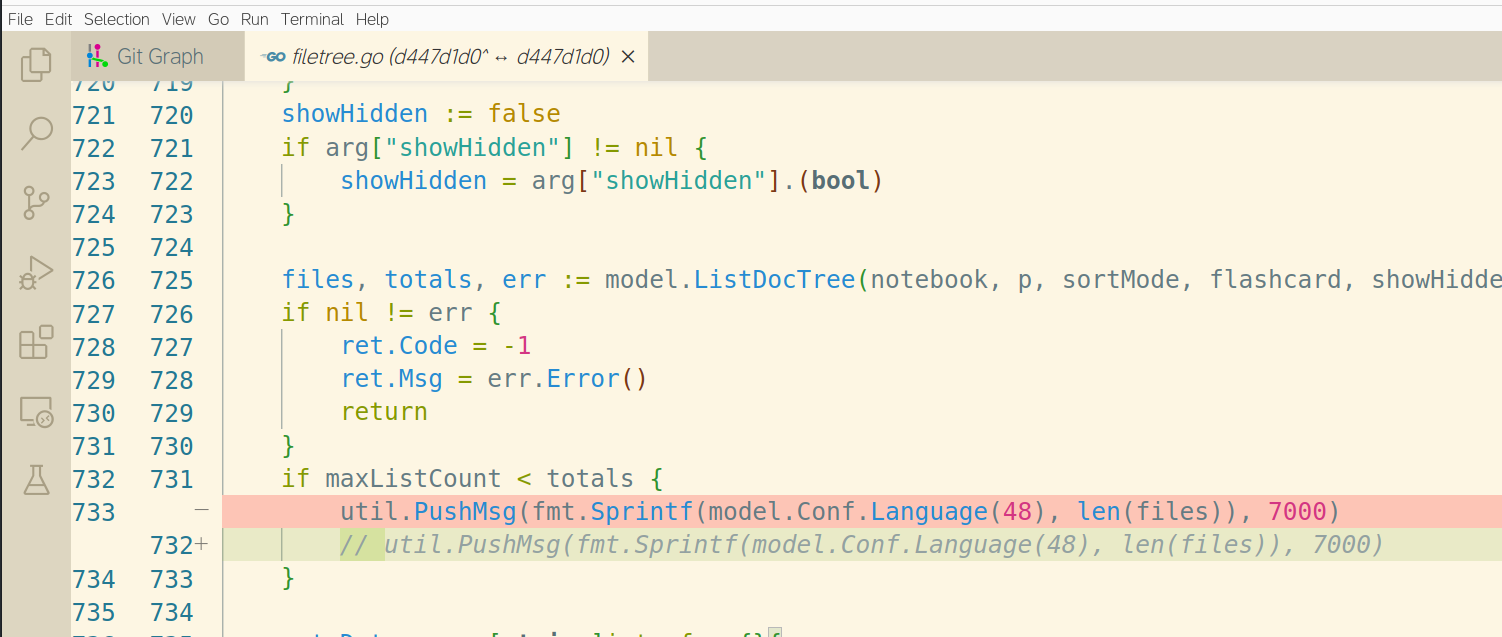Open the Explorer view in activity bar
Screen dimensions: 1502x637
click(36, 64)
